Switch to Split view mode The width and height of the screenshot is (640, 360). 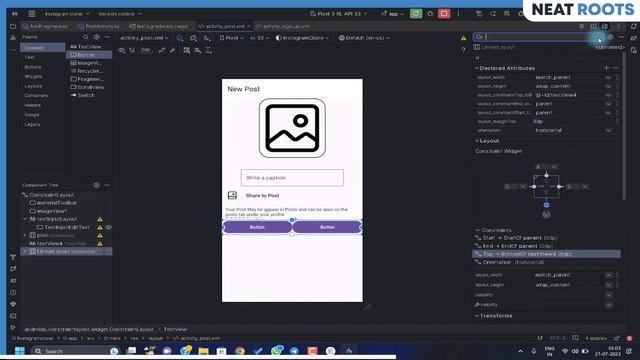(593, 27)
